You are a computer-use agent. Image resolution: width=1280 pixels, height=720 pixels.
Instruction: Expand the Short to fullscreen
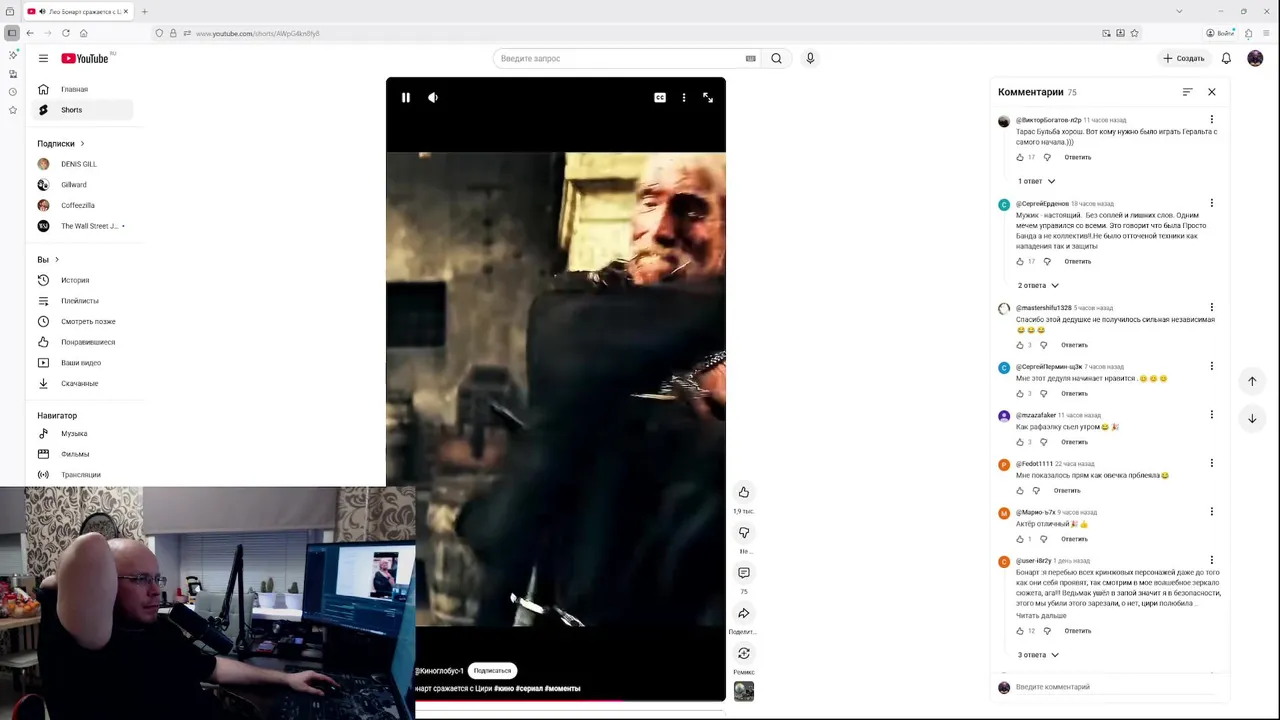click(708, 98)
